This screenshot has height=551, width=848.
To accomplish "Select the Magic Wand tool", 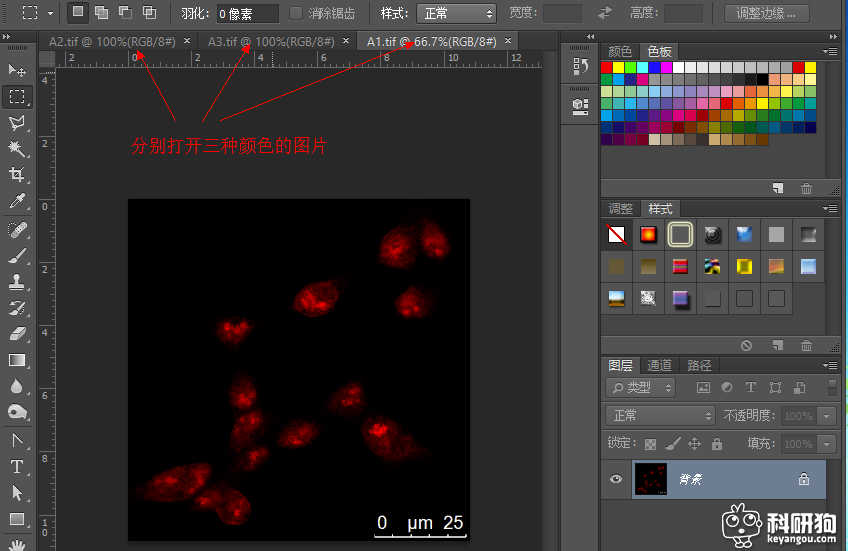I will tap(17, 149).
